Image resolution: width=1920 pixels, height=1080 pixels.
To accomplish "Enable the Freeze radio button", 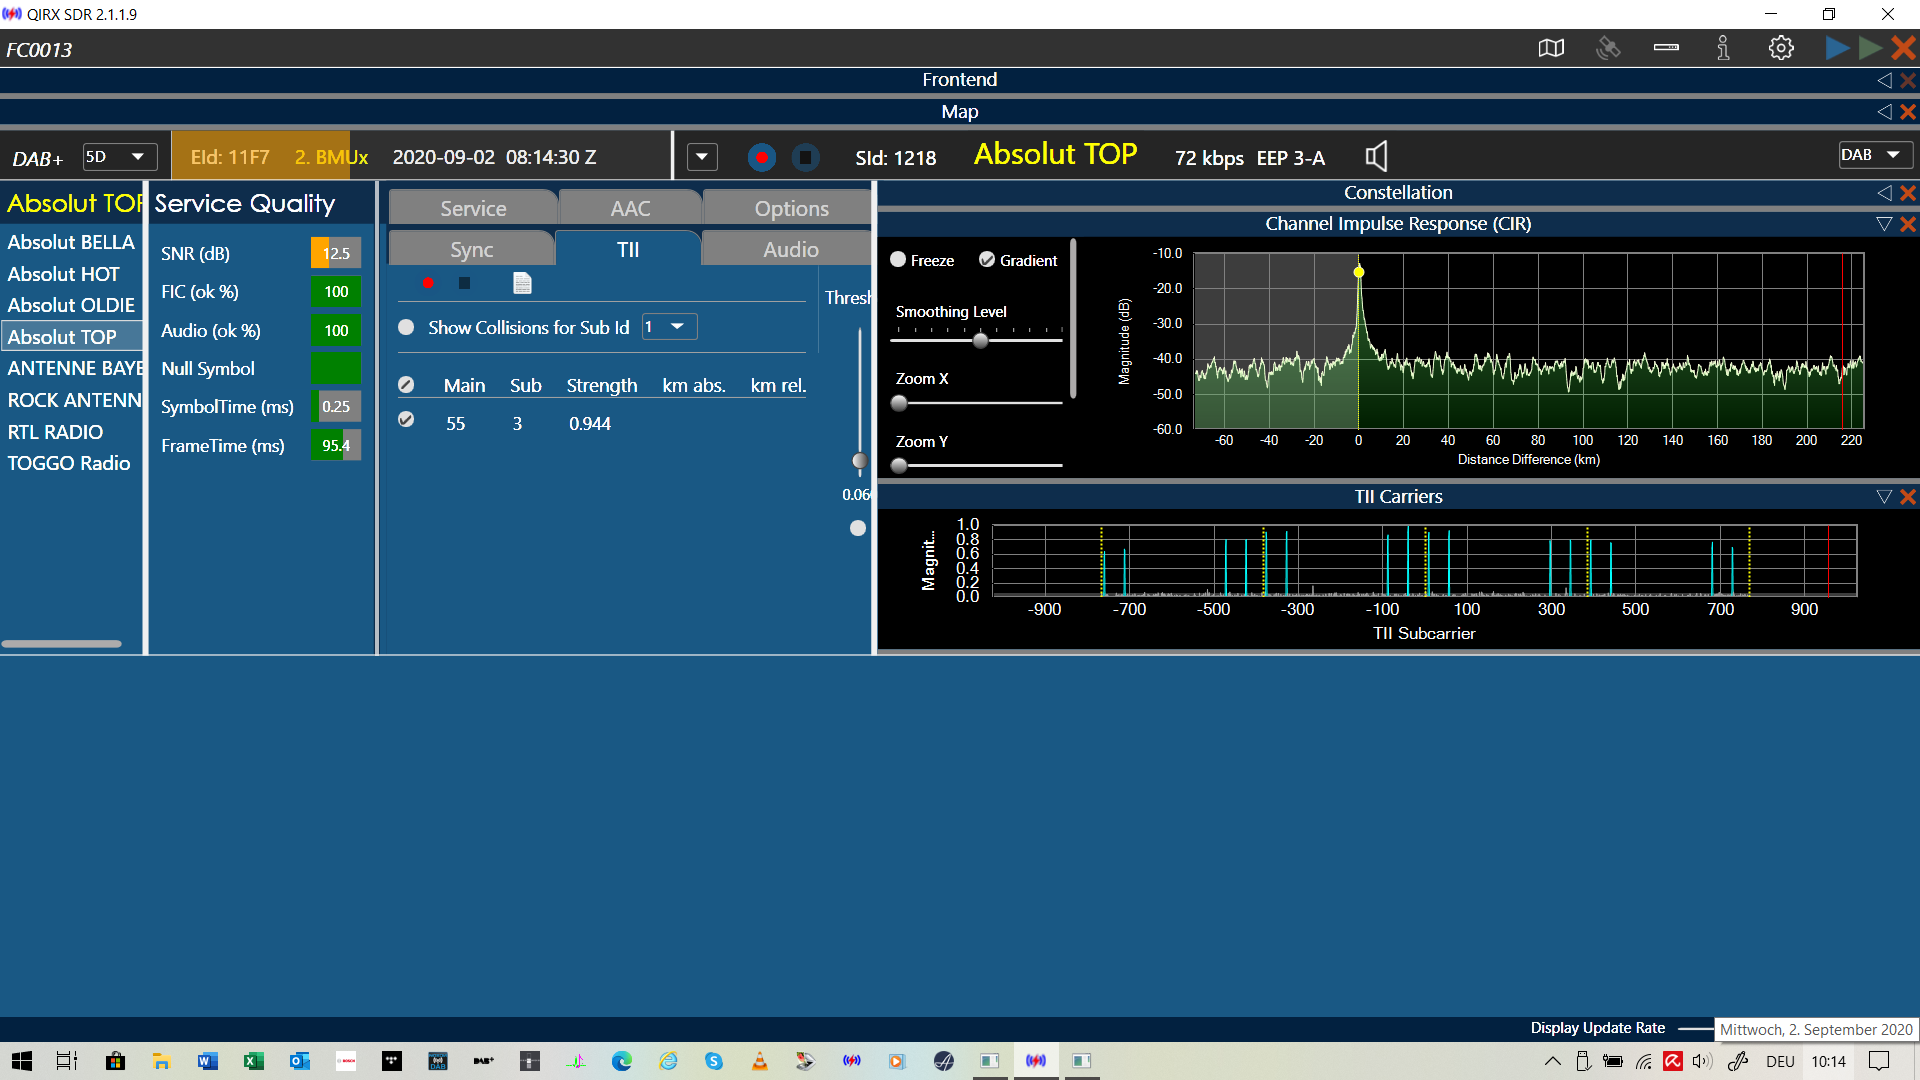I will [x=898, y=260].
